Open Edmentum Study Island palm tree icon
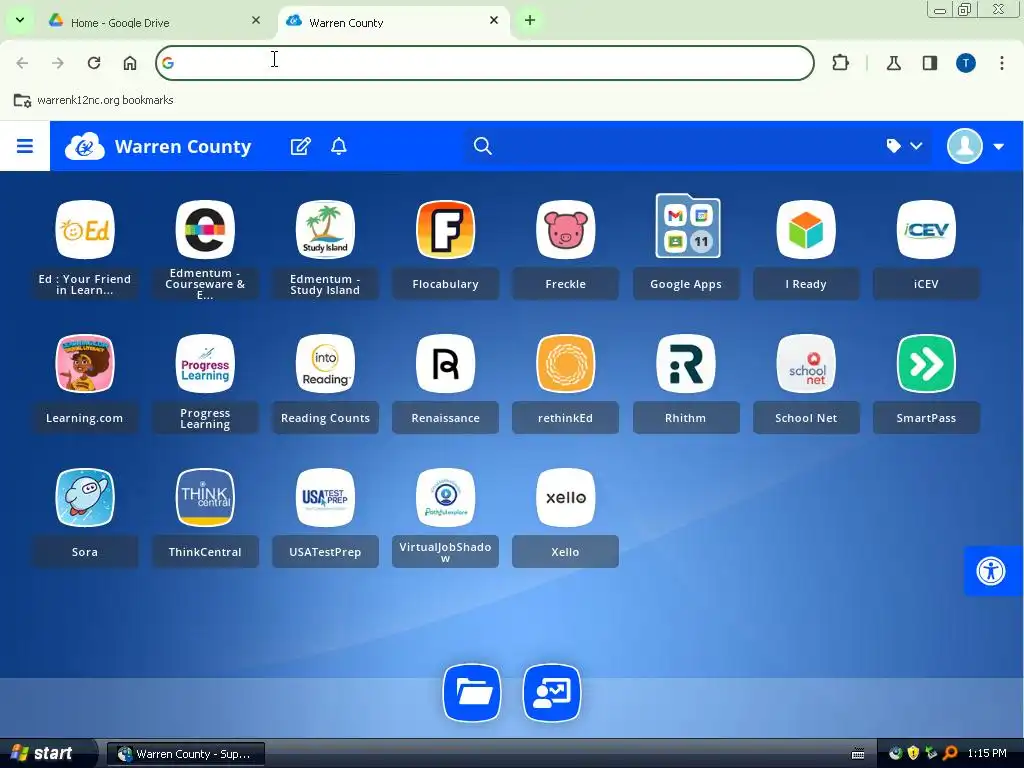Screen dimensions: 1024x768 [325, 230]
